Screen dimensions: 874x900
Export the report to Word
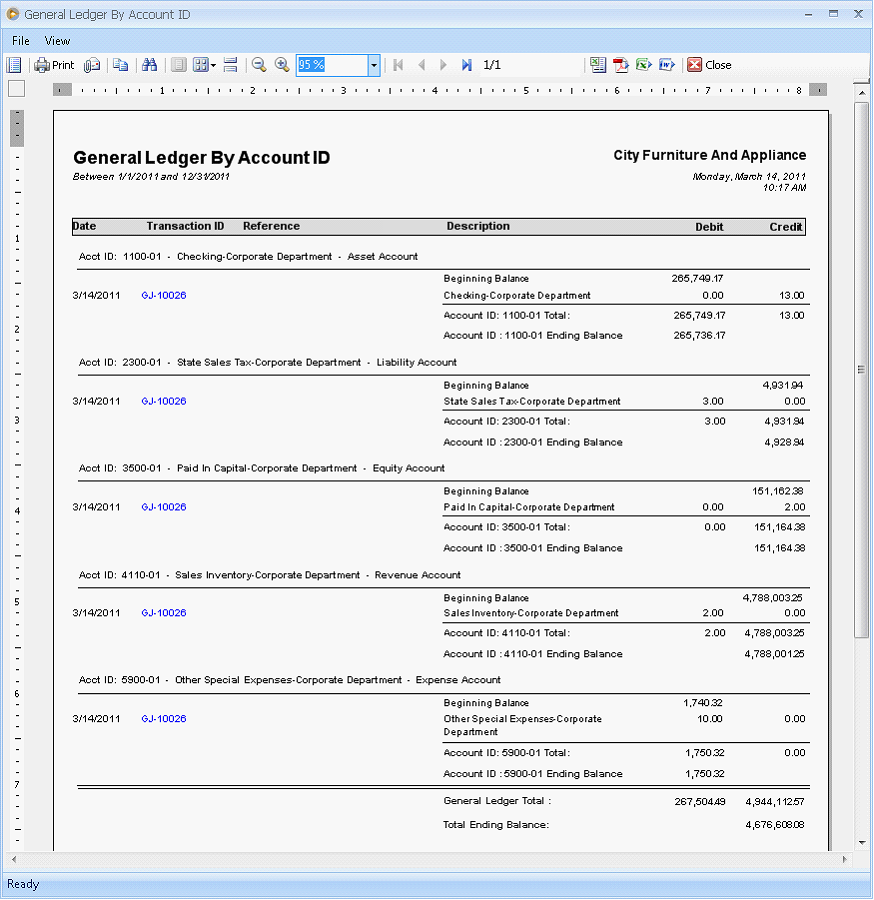[666, 65]
